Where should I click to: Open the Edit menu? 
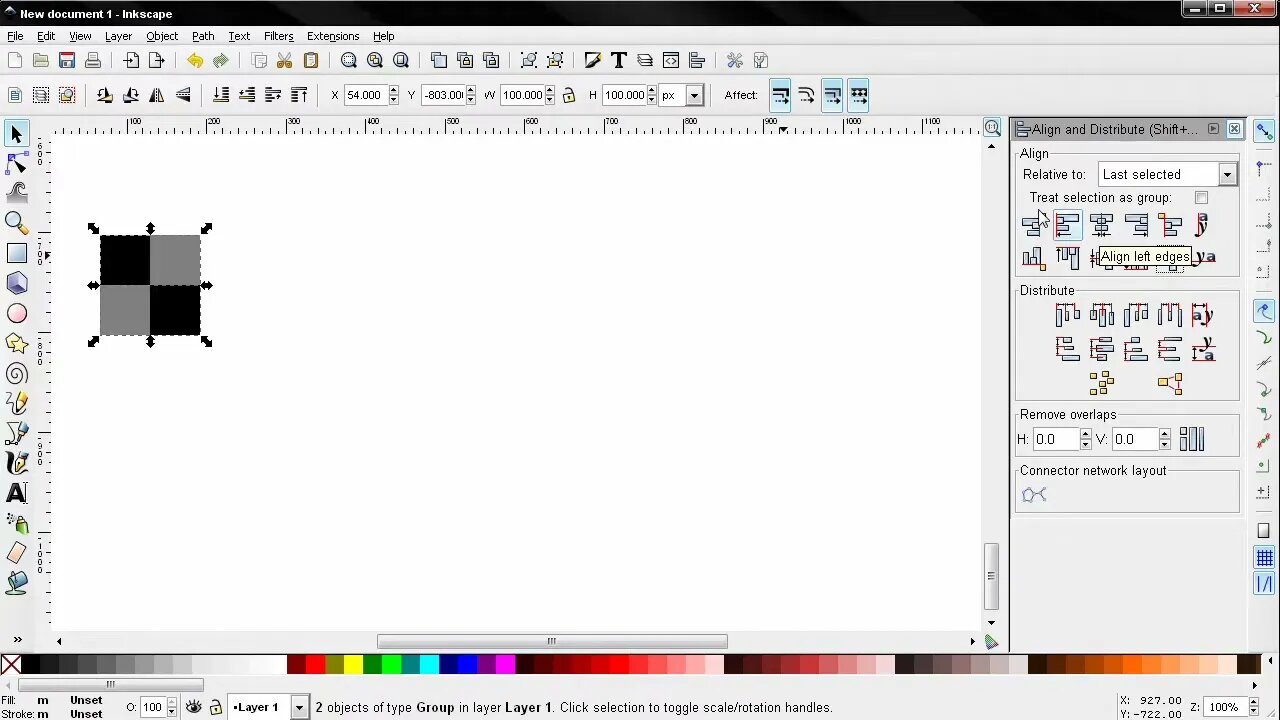coord(46,36)
